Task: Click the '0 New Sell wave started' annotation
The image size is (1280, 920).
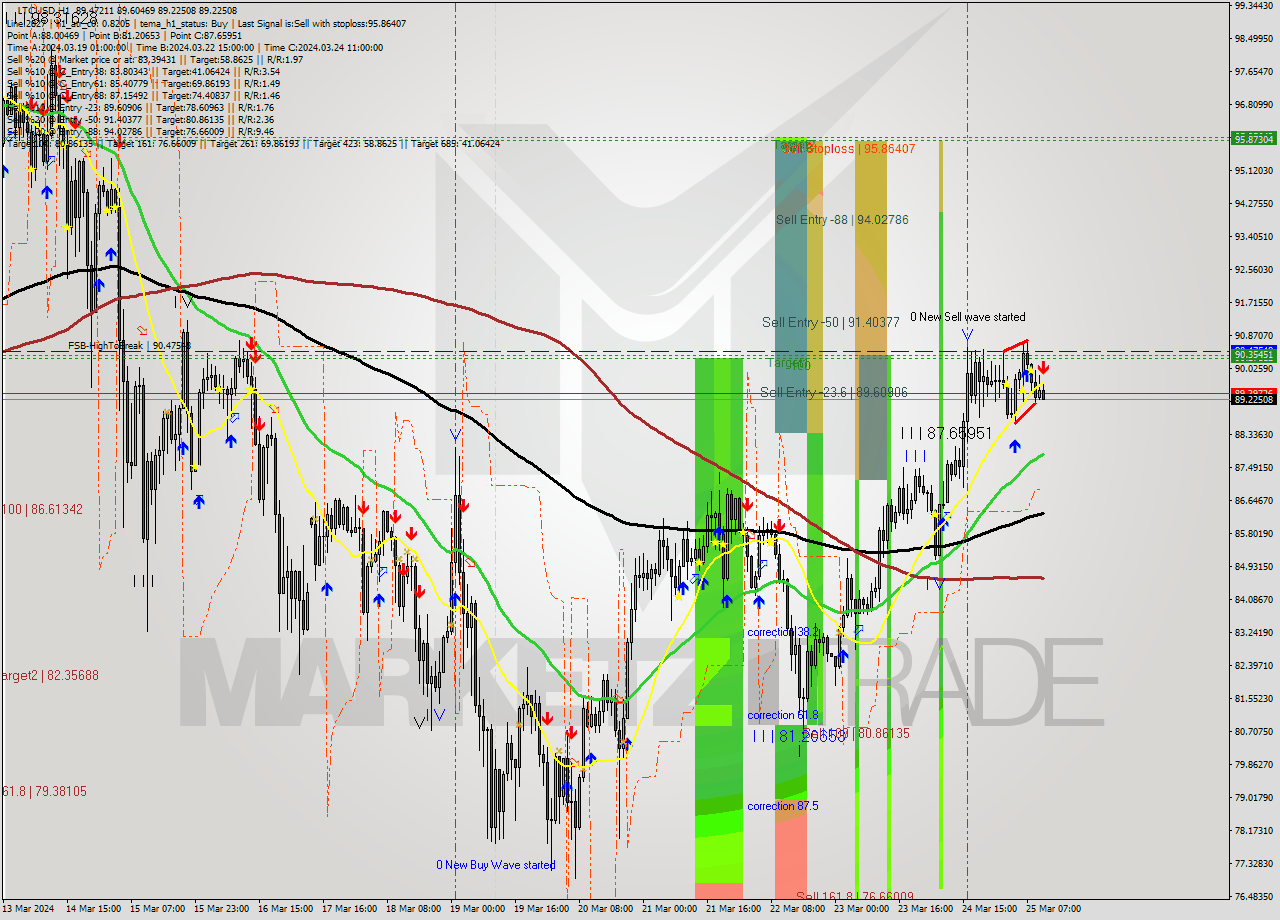Action: 967,317
